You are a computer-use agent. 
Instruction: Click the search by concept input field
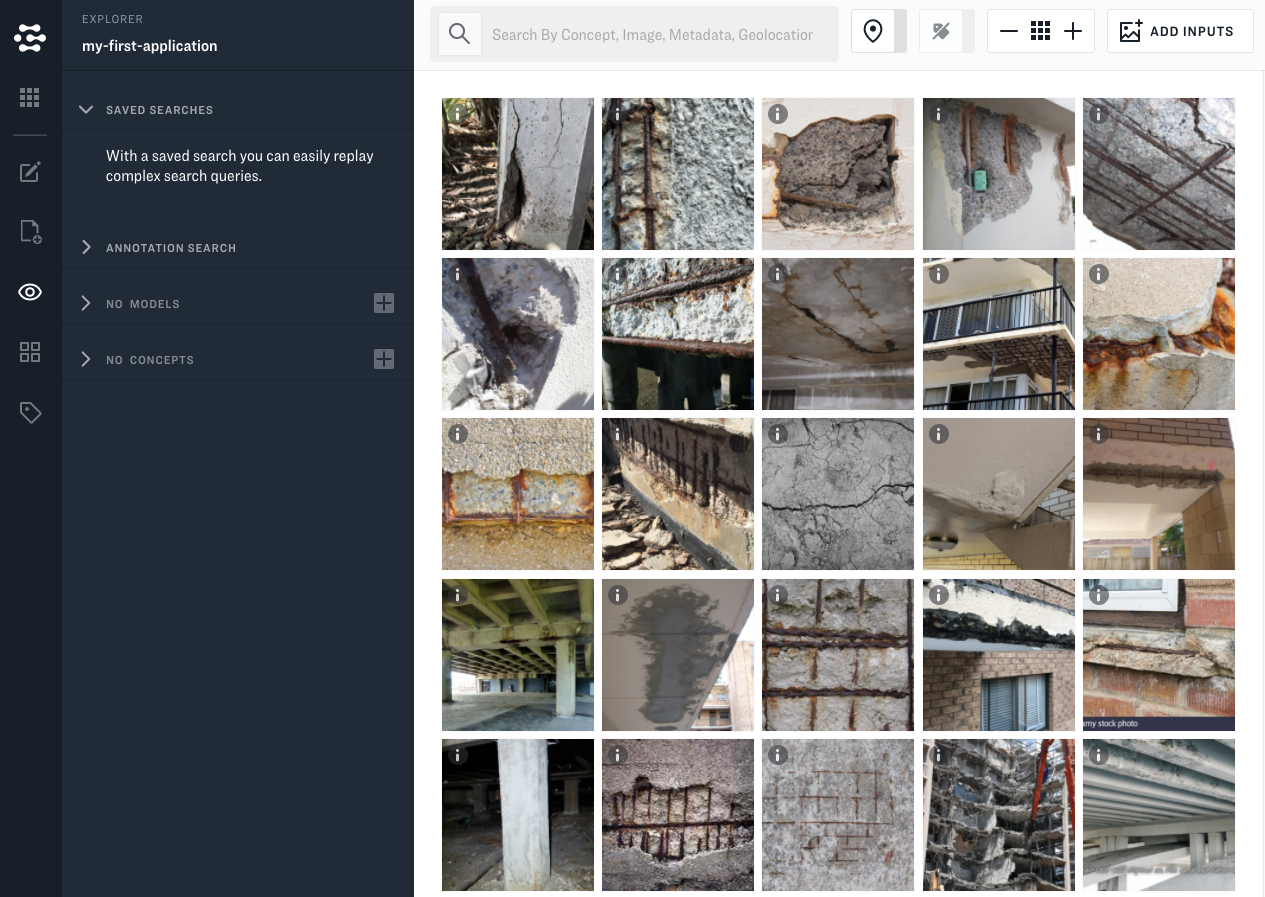click(652, 35)
